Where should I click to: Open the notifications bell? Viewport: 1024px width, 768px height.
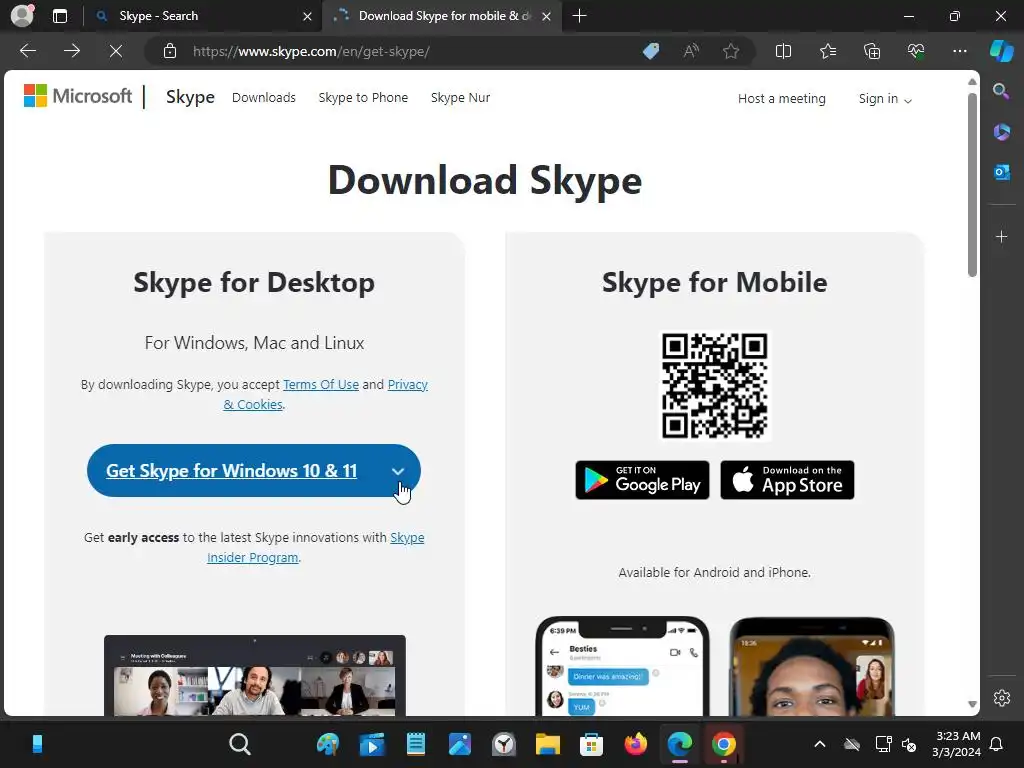(x=997, y=744)
